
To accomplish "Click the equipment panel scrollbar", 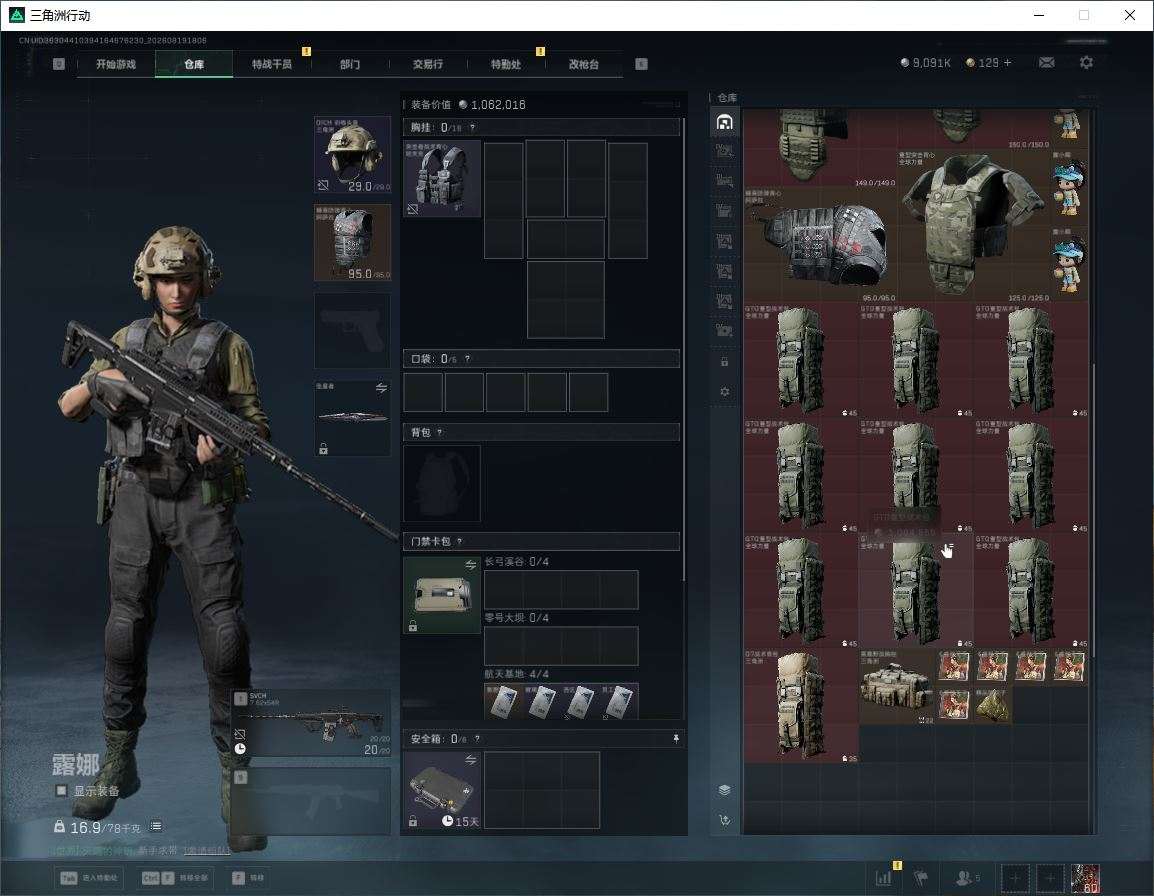I will tap(684, 348).
